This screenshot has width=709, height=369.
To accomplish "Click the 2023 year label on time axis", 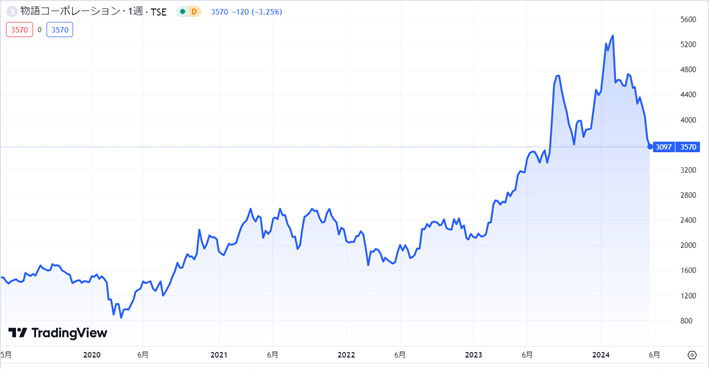I will pyautogui.click(x=473, y=355).
